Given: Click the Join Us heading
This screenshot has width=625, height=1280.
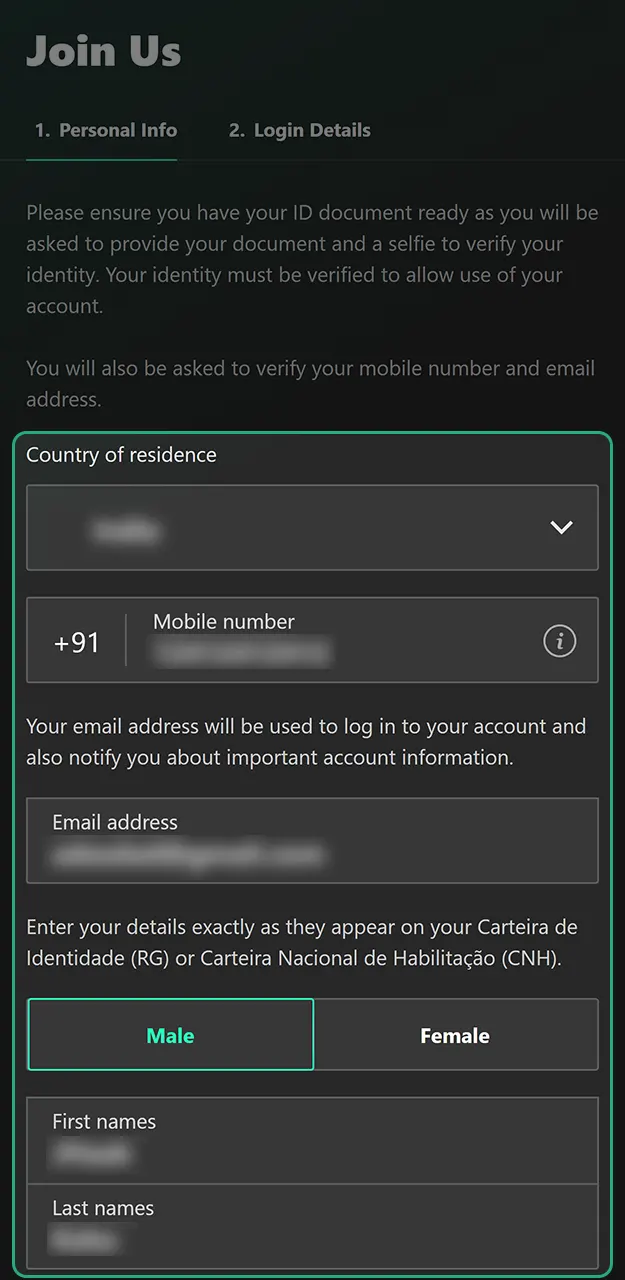Looking at the screenshot, I should 103,50.
